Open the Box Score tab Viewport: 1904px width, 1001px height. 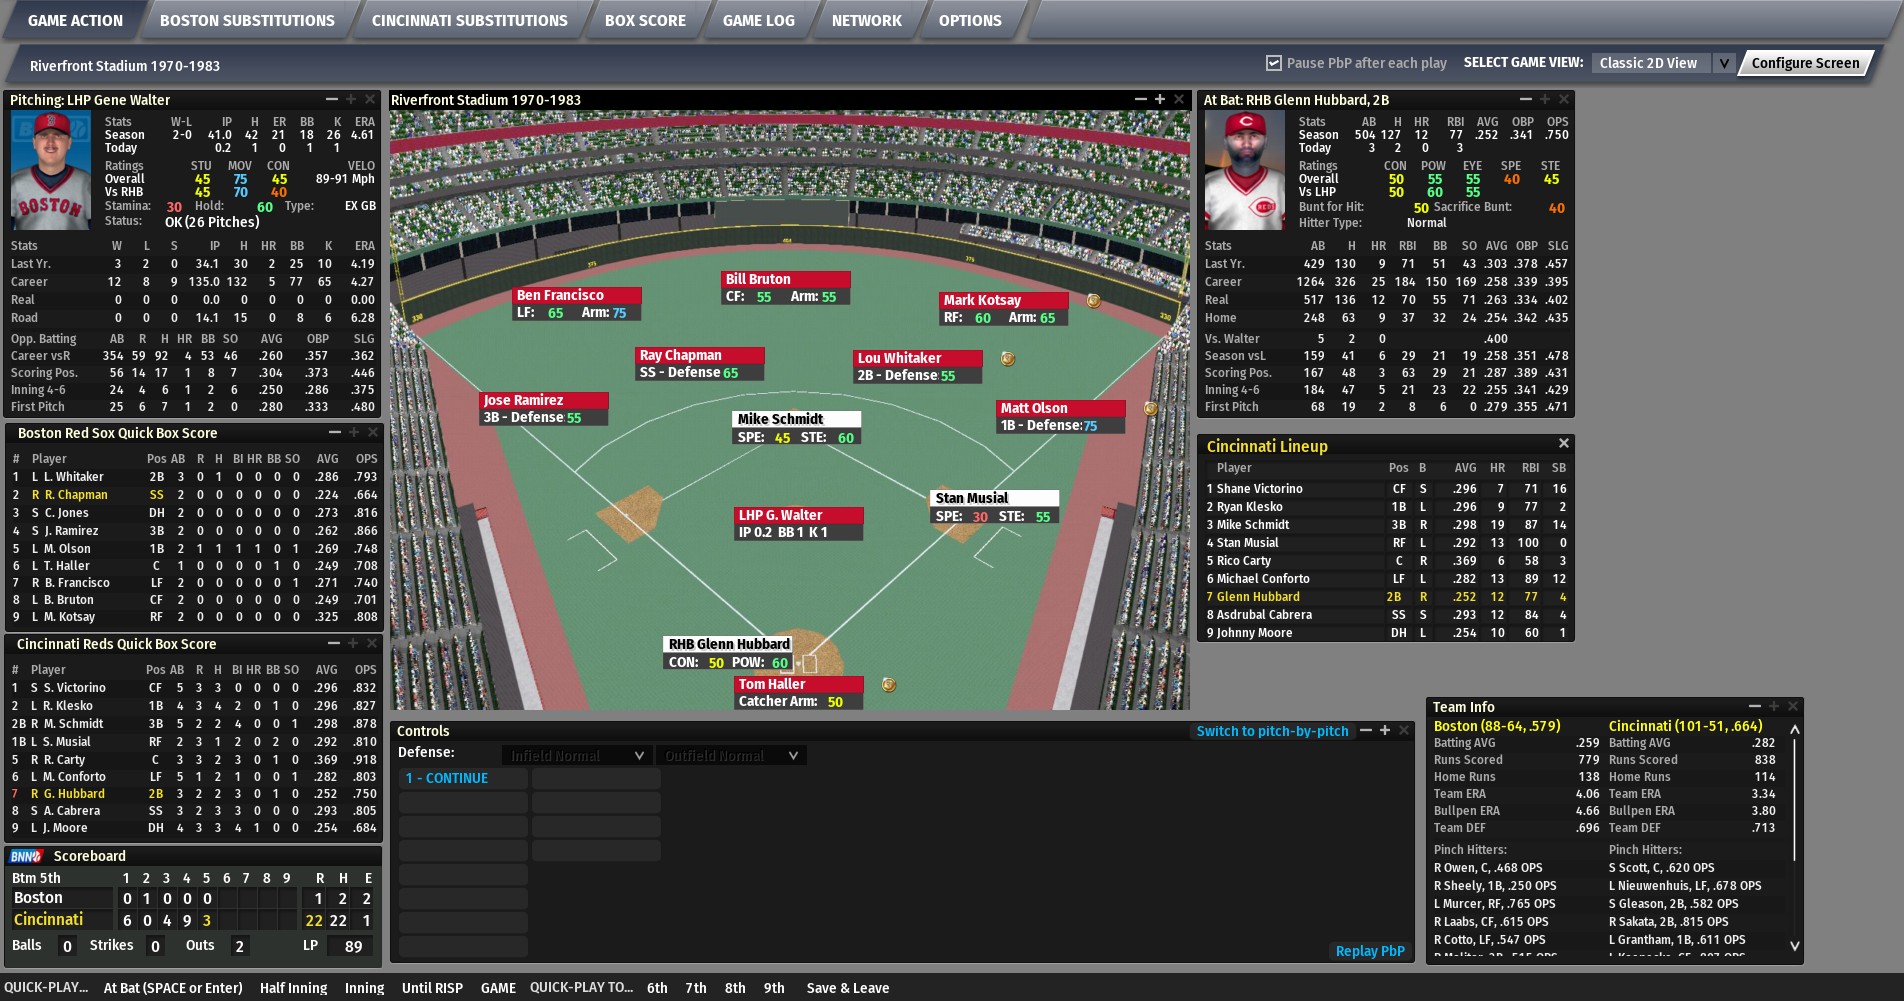coord(645,20)
